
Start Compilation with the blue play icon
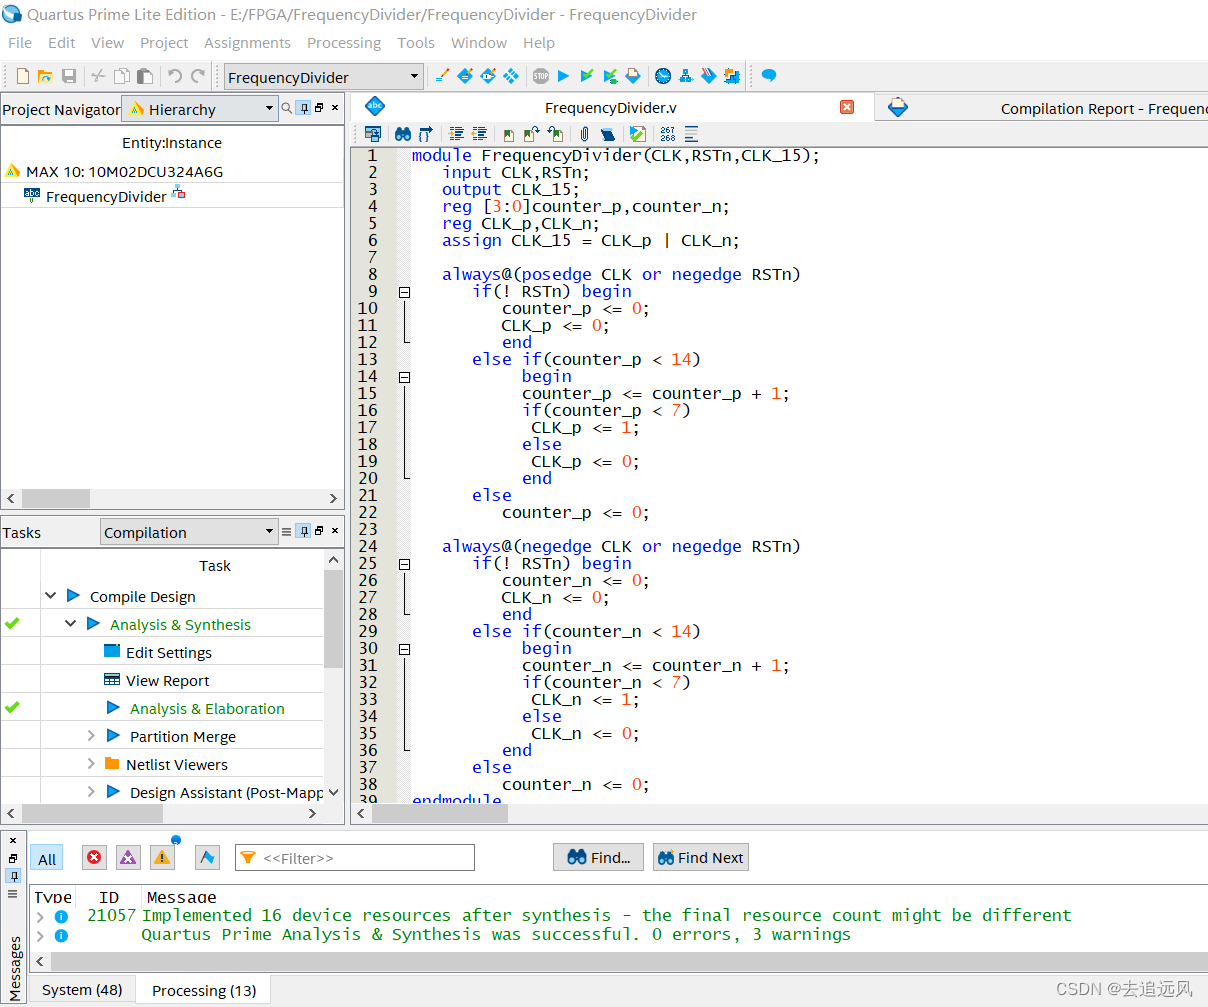click(x=563, y=76)
